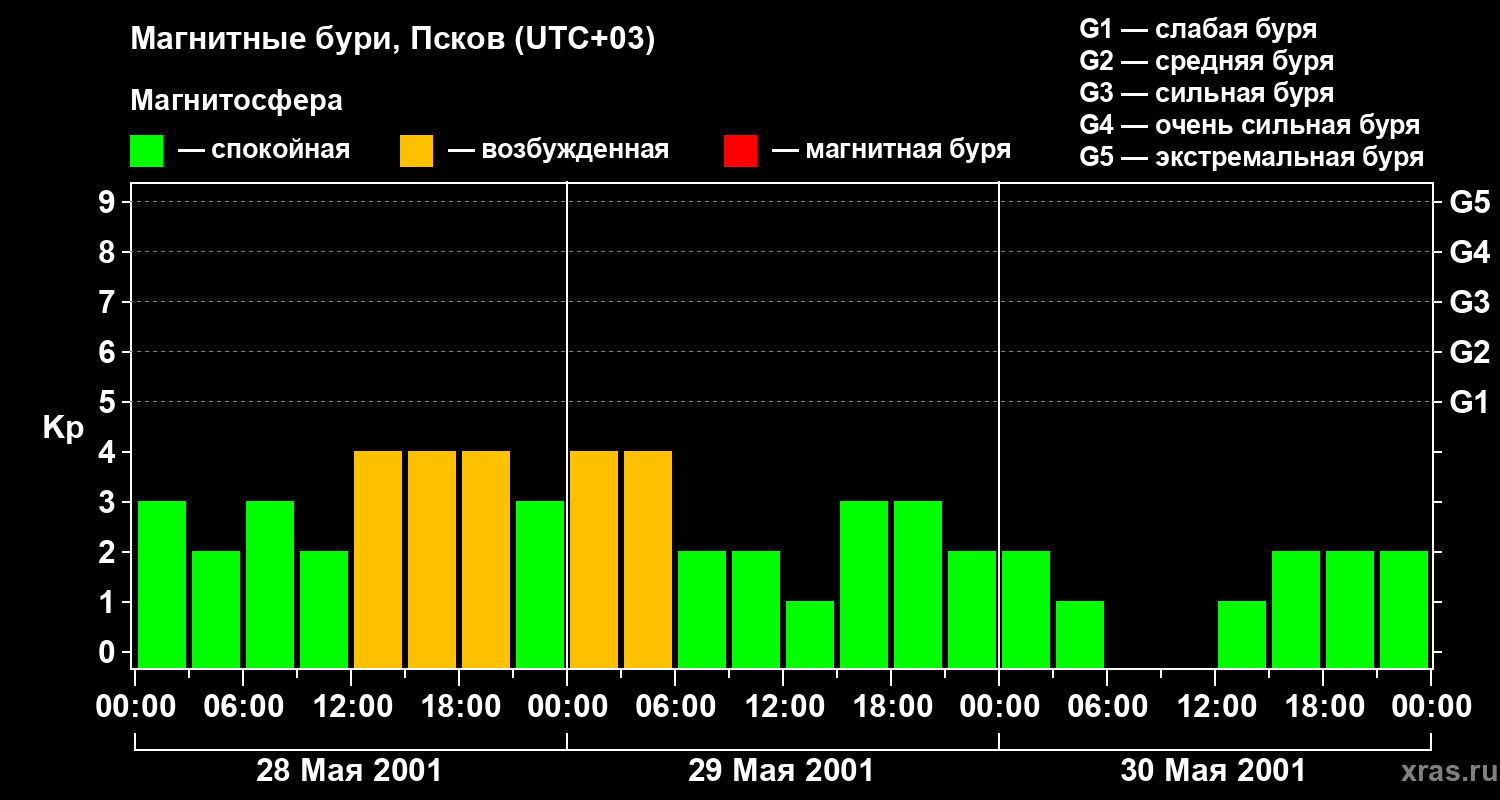Click the '06:00' time label for 29 May

coord(676,707)
